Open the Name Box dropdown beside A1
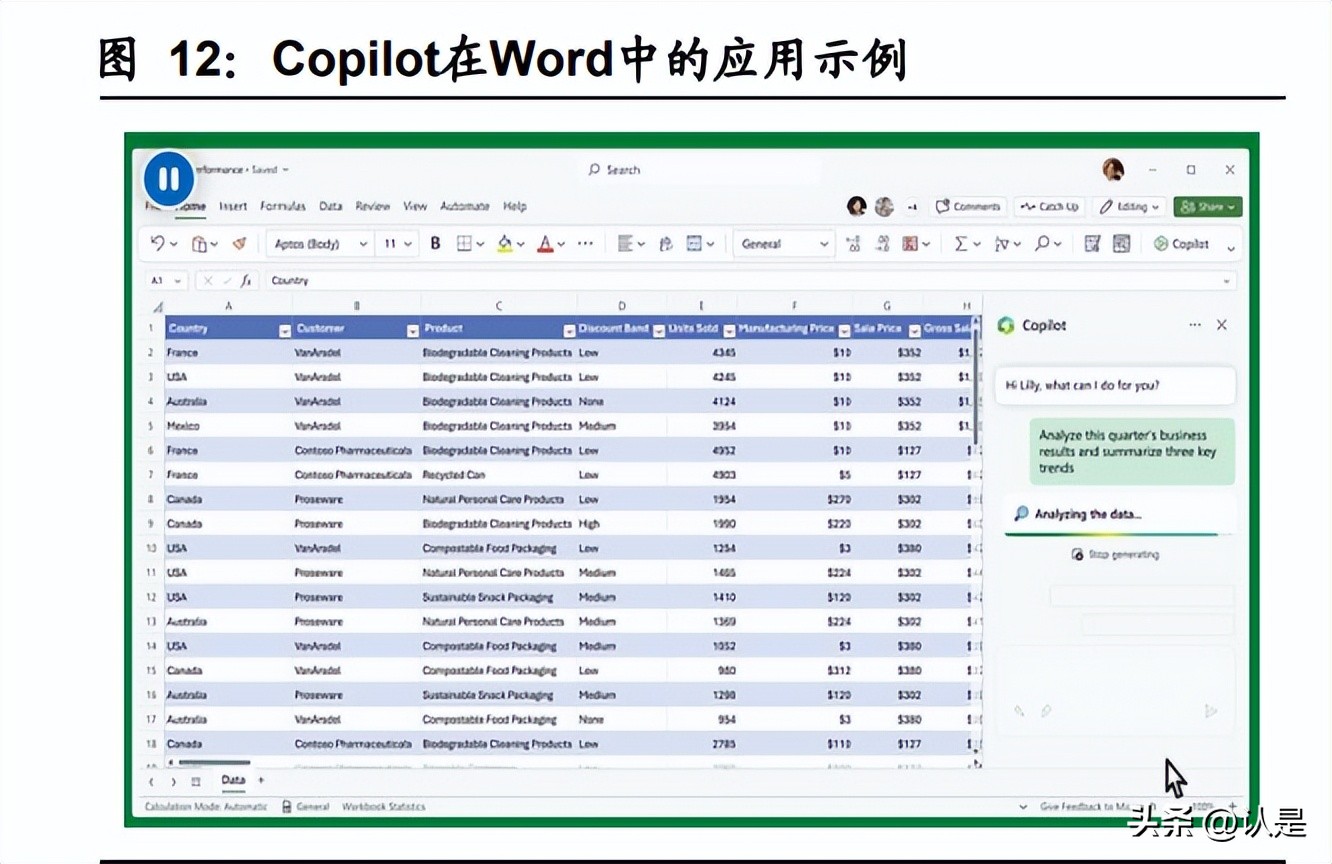 pos(179,281)
